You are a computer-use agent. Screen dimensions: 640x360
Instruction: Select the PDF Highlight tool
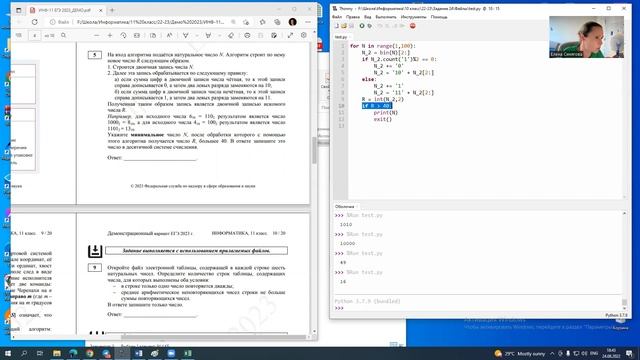coord(208,36)
